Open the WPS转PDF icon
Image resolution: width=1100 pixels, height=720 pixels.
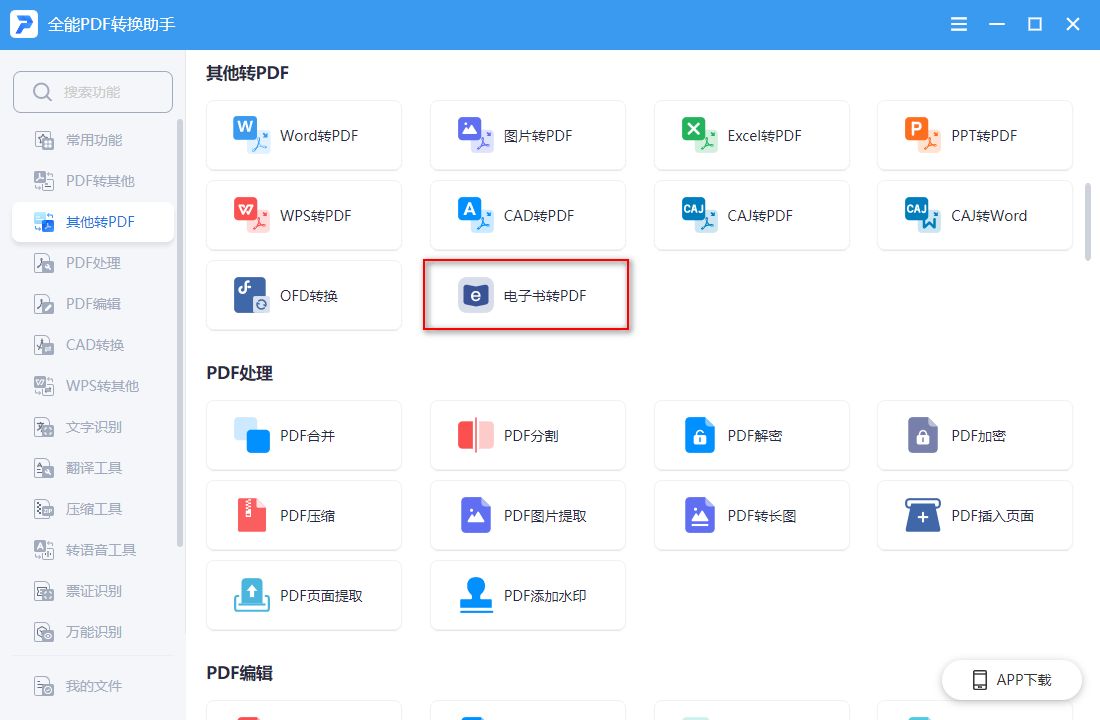click(x=250, y=215)
